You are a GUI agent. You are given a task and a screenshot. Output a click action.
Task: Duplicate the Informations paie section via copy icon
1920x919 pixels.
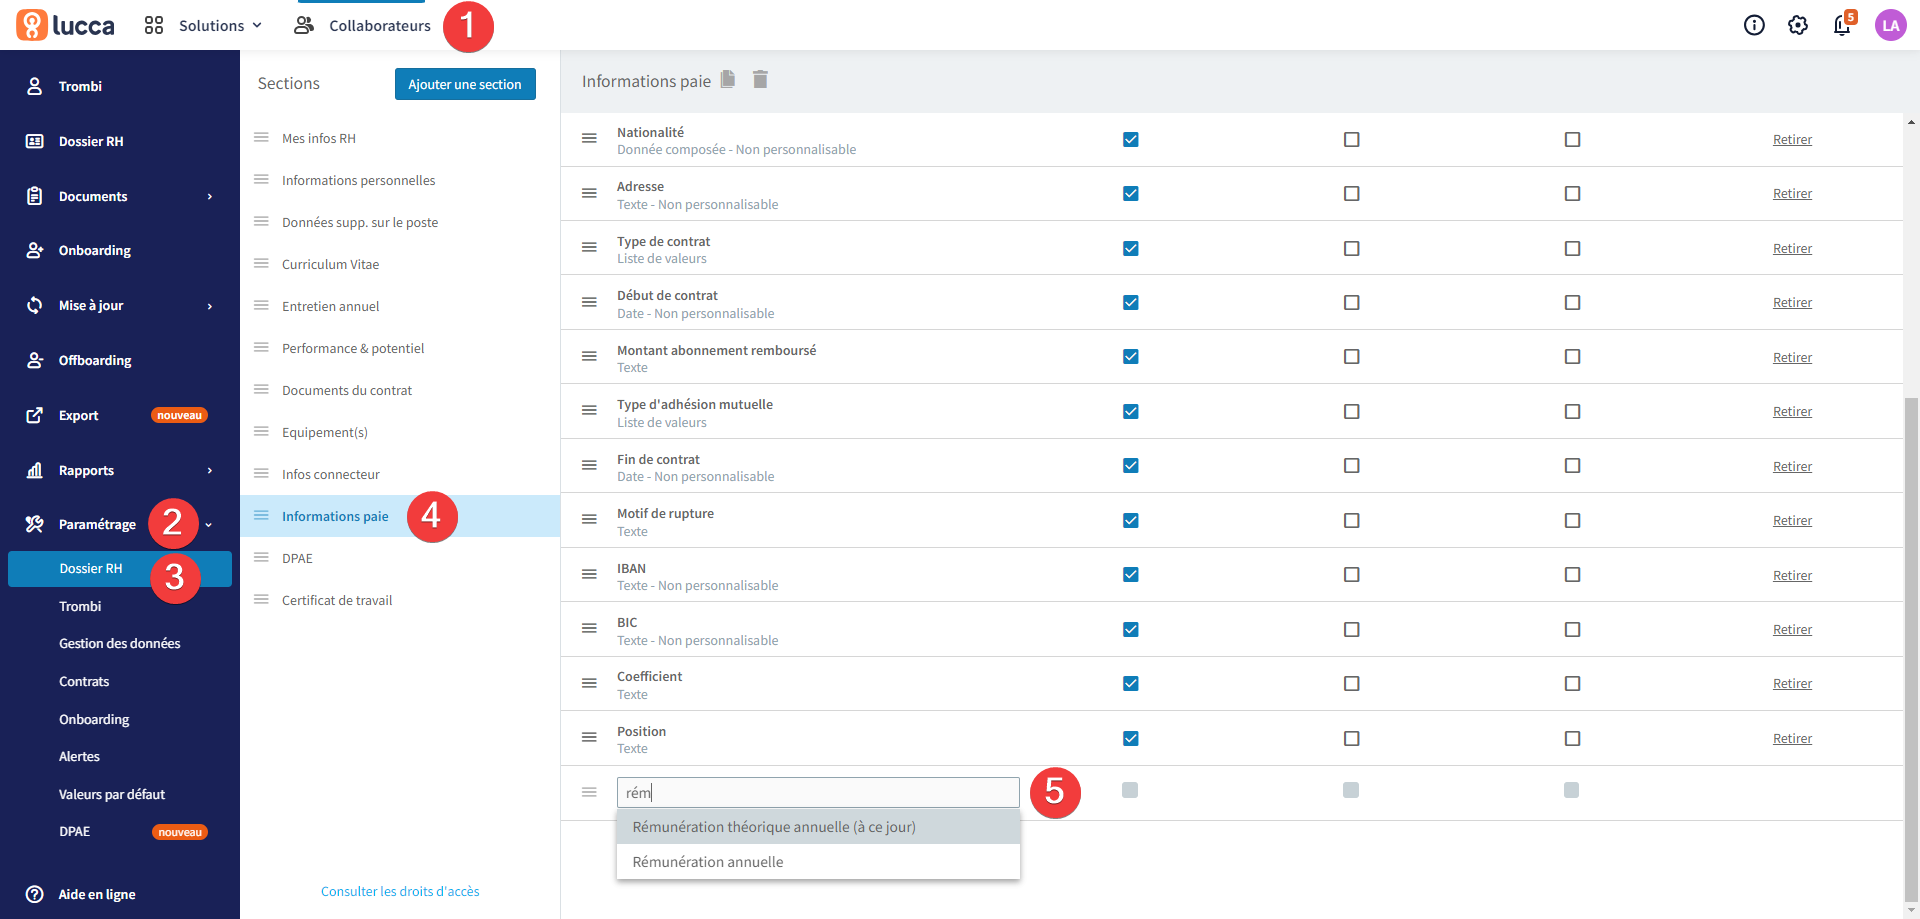pos(728,79)
